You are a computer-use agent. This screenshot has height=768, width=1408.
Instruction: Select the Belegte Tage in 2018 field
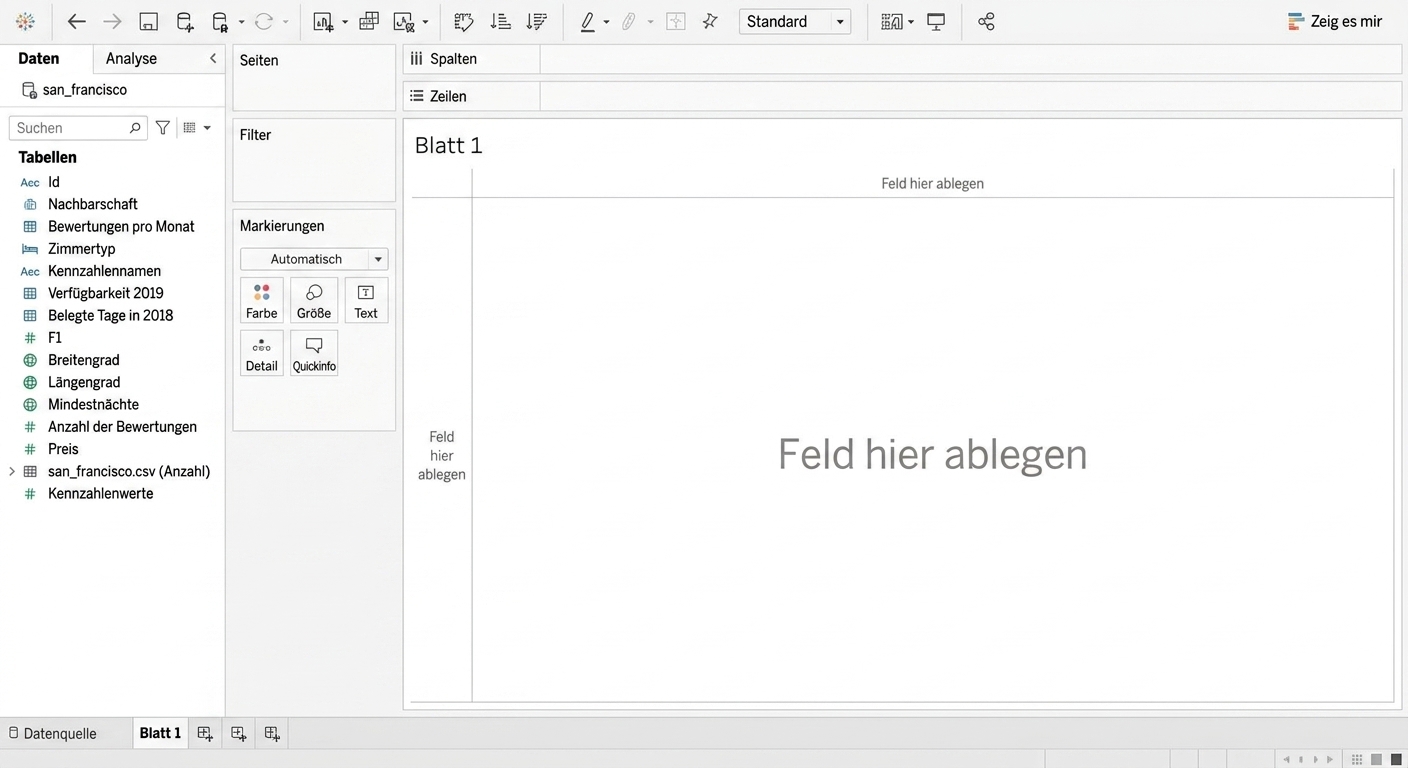(x=110, y=315)
